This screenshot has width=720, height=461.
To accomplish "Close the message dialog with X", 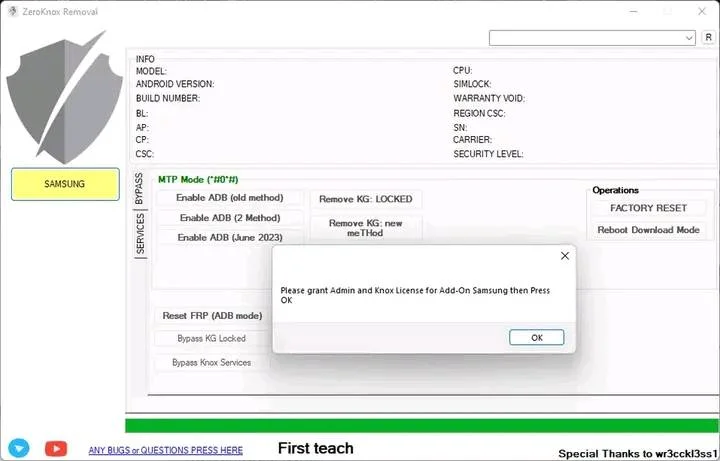I will point(565,256).
